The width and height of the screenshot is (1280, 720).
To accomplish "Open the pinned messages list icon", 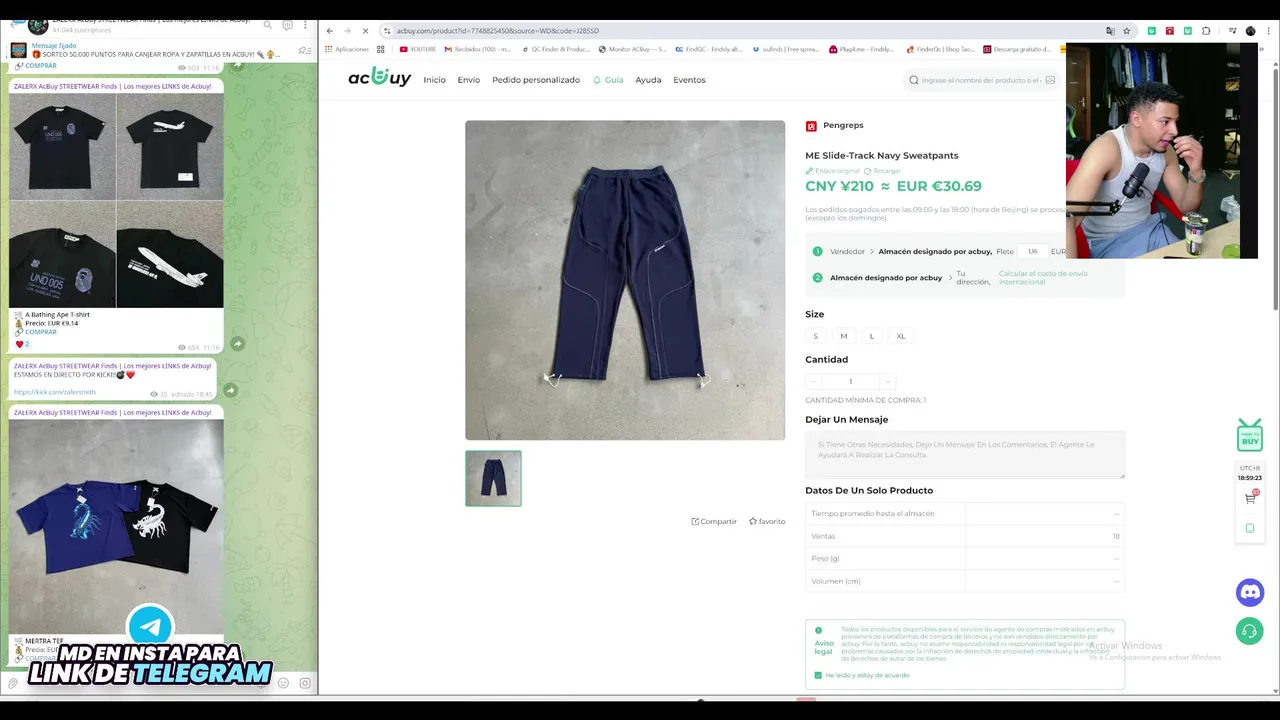I will [x=305, y=51].
